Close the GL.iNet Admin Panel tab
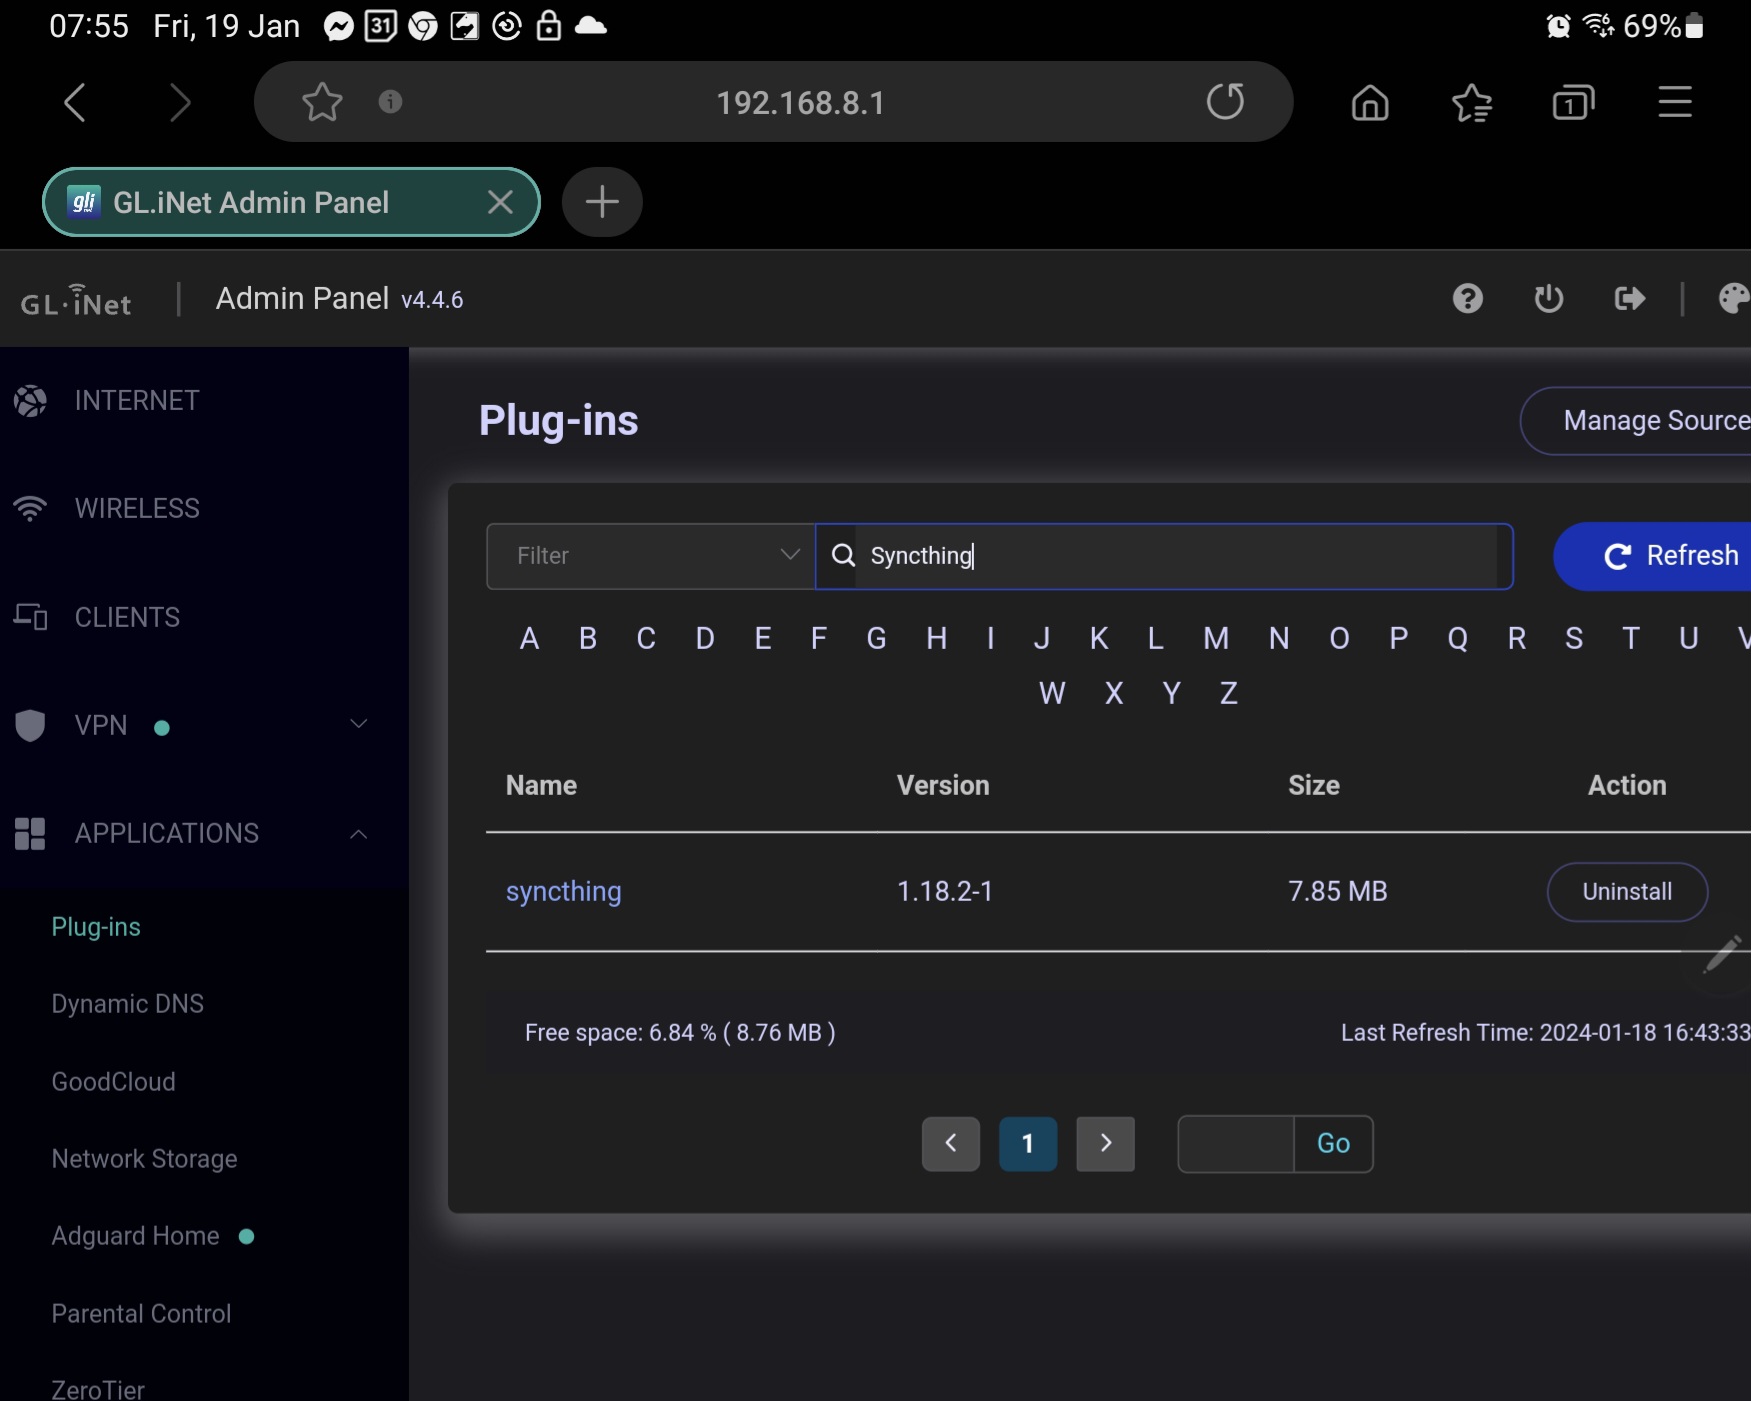The image size is (1751, 1401). (x=500, y=202)
